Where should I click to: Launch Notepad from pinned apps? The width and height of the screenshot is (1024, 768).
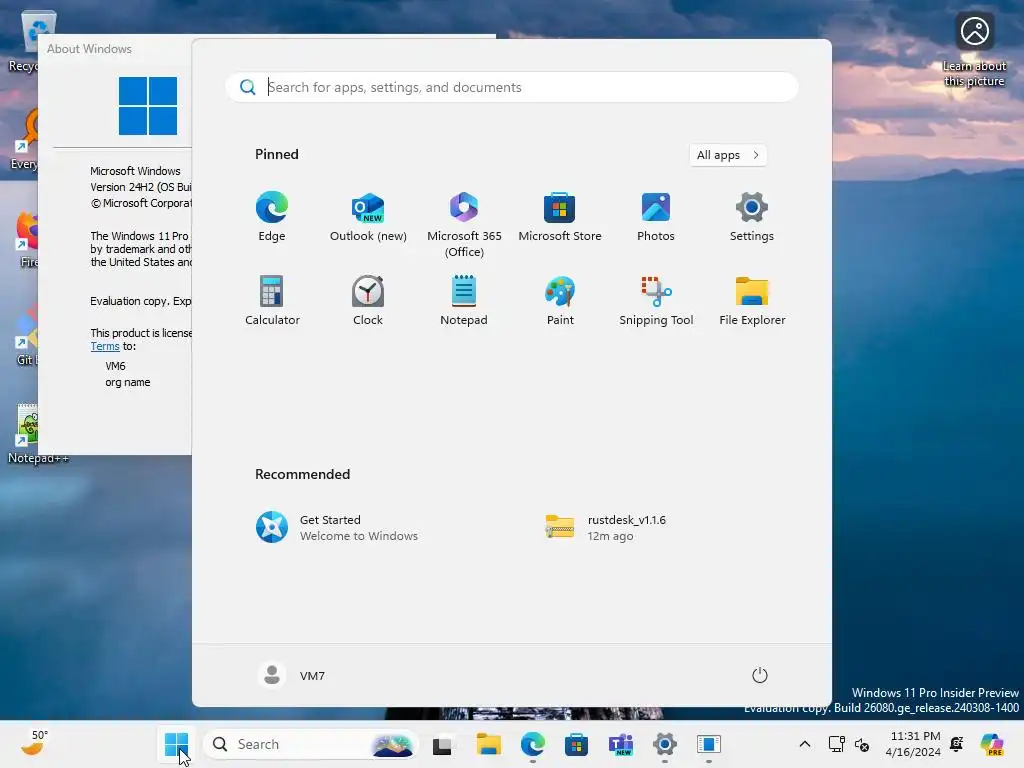[464, 300]
